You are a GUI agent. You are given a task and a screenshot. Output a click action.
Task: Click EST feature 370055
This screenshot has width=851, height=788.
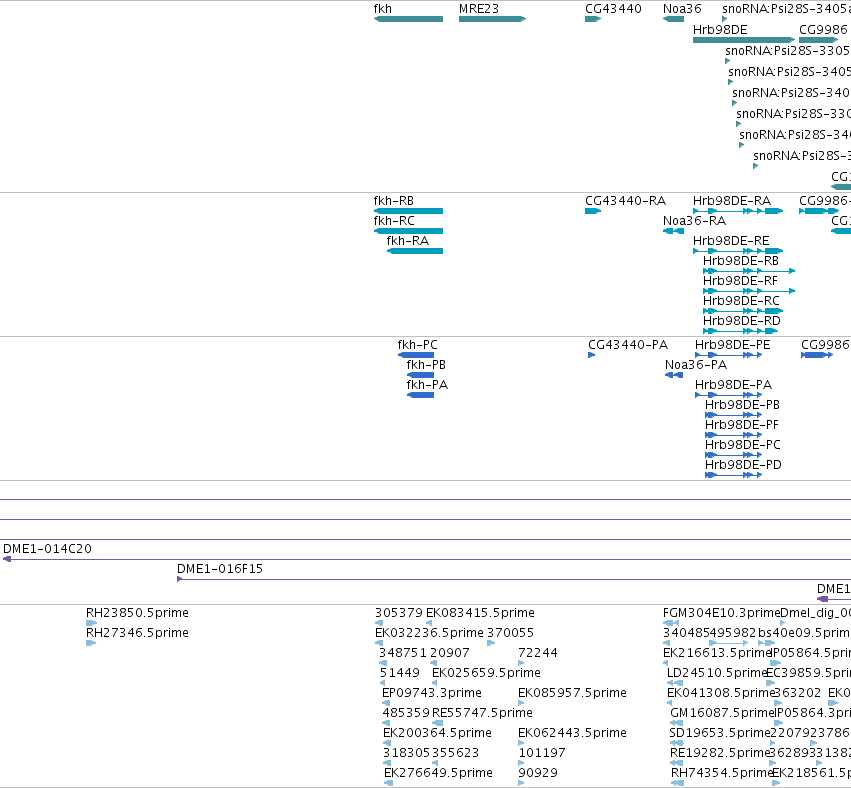[x=491, y=643]
